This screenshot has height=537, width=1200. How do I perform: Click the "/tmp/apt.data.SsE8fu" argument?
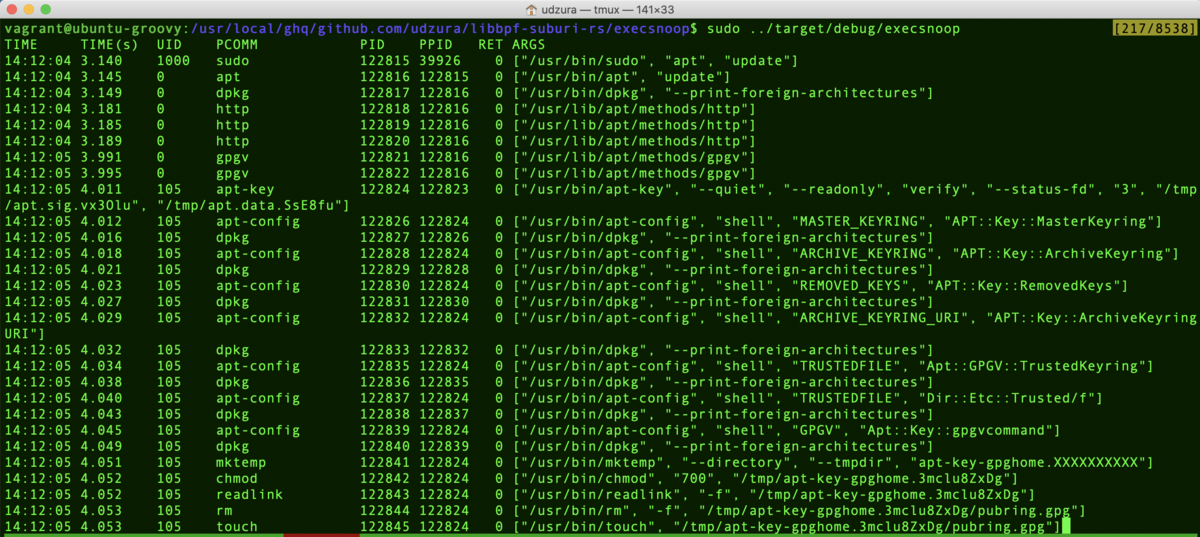(250, 205)
